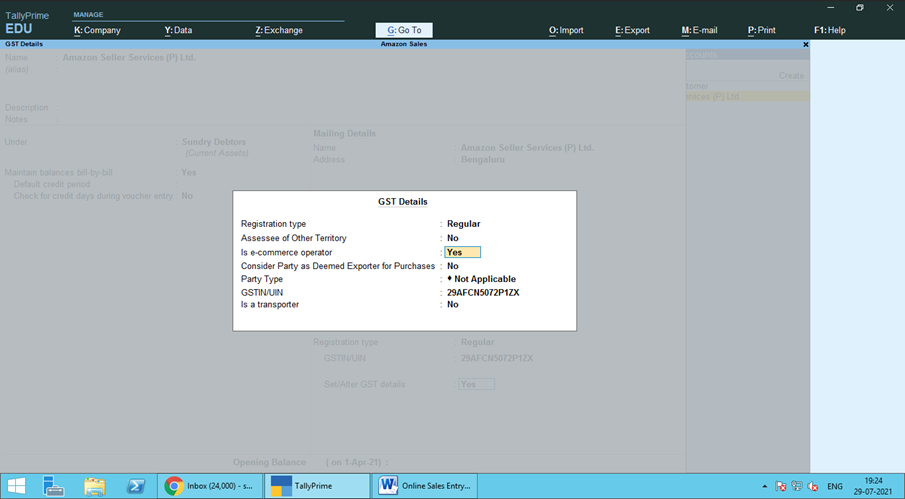
Task: Open F1: Help
Action: [829, 30]
